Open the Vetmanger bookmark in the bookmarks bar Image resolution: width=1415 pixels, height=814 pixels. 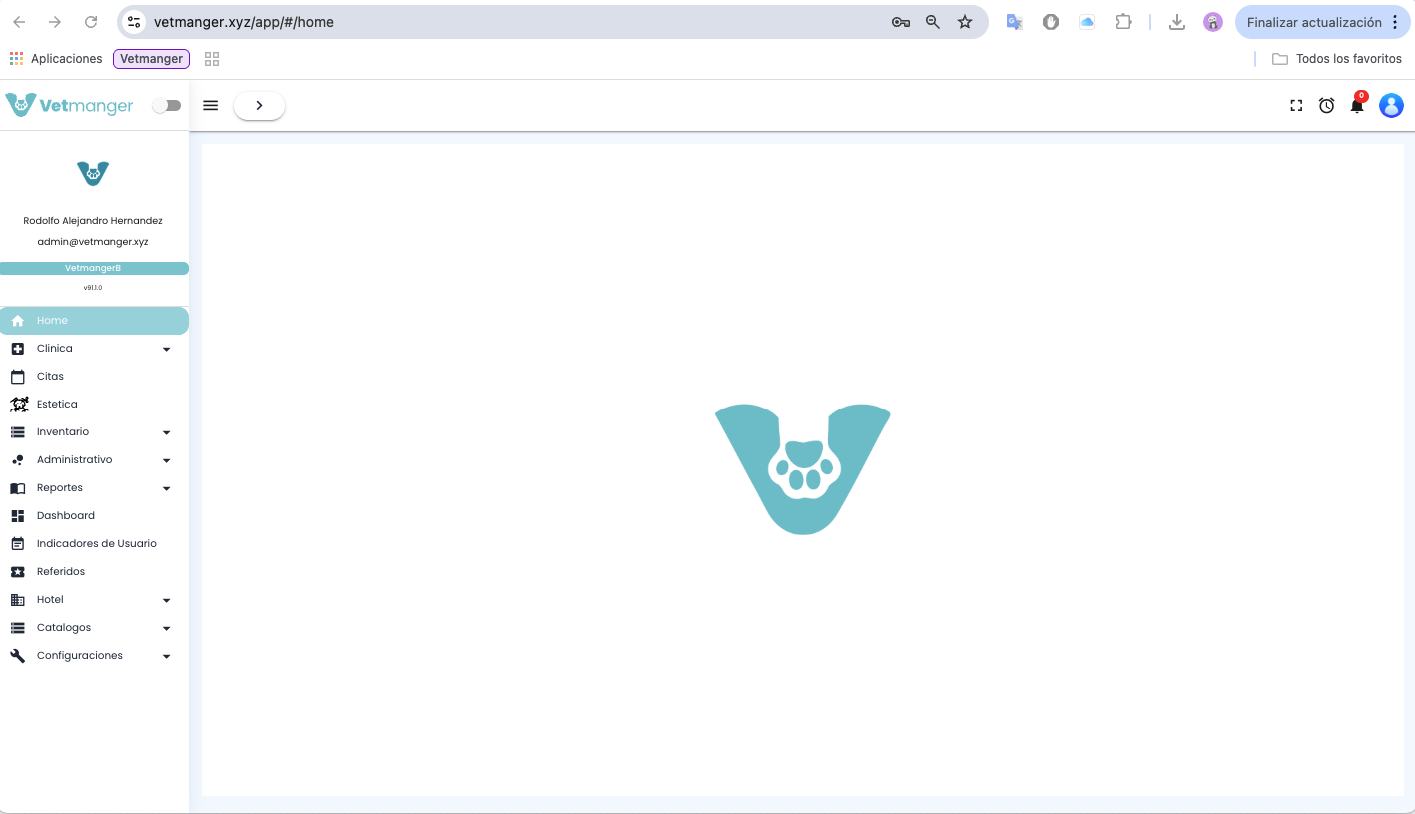(151, 59)
